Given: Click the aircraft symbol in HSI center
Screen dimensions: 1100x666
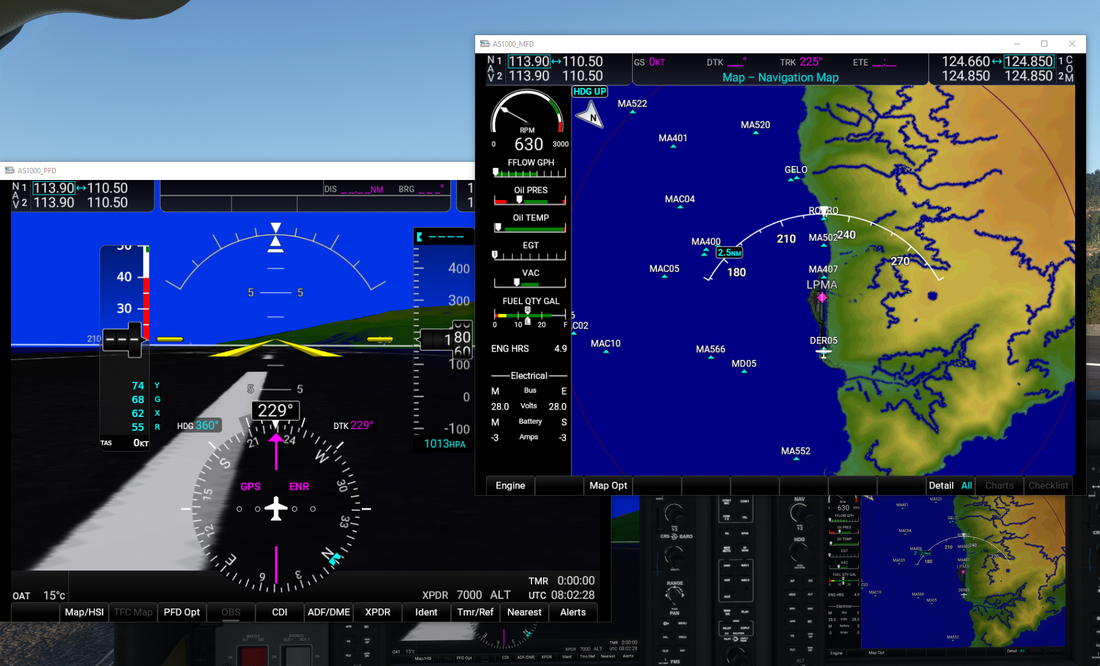Looking at the screenshot, I should 276,509.
